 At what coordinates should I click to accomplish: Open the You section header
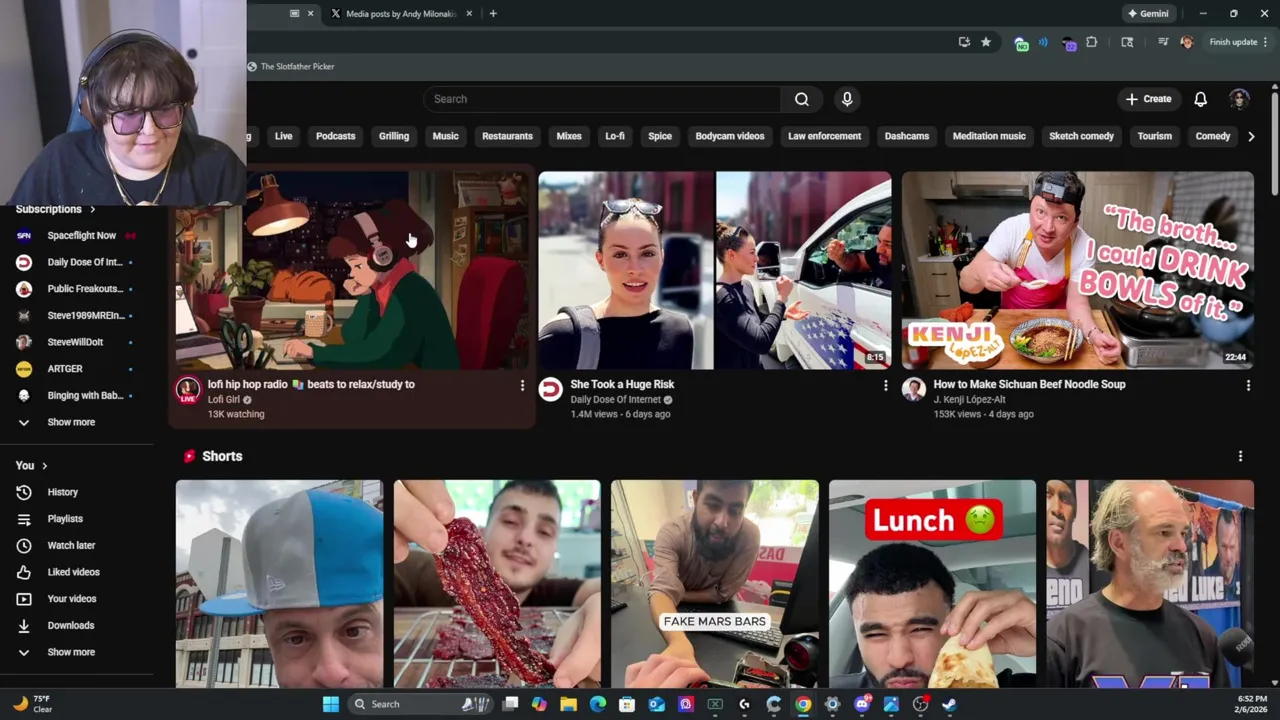point(31,465)
